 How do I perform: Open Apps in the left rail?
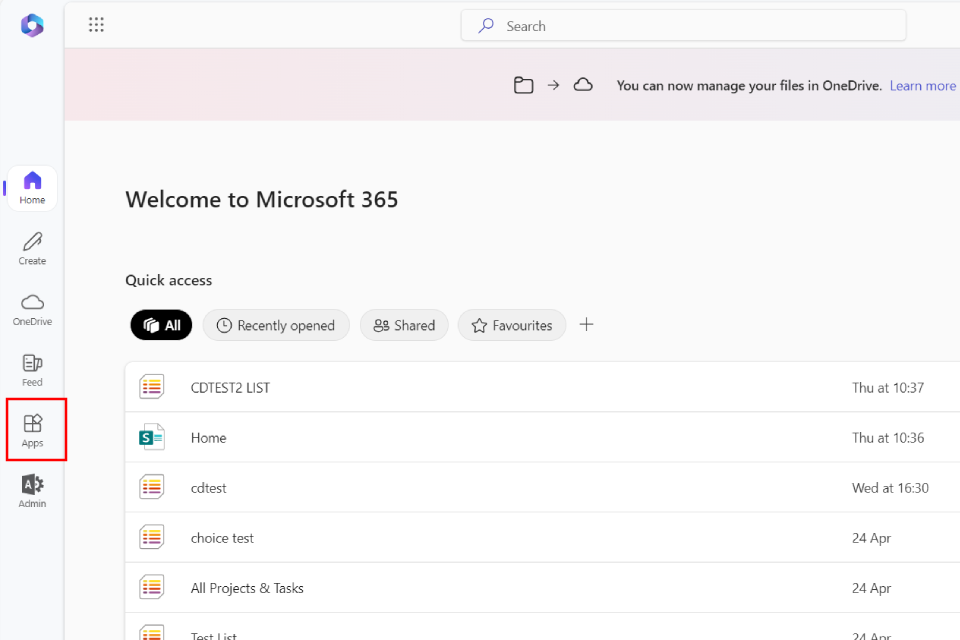(32, 431)
